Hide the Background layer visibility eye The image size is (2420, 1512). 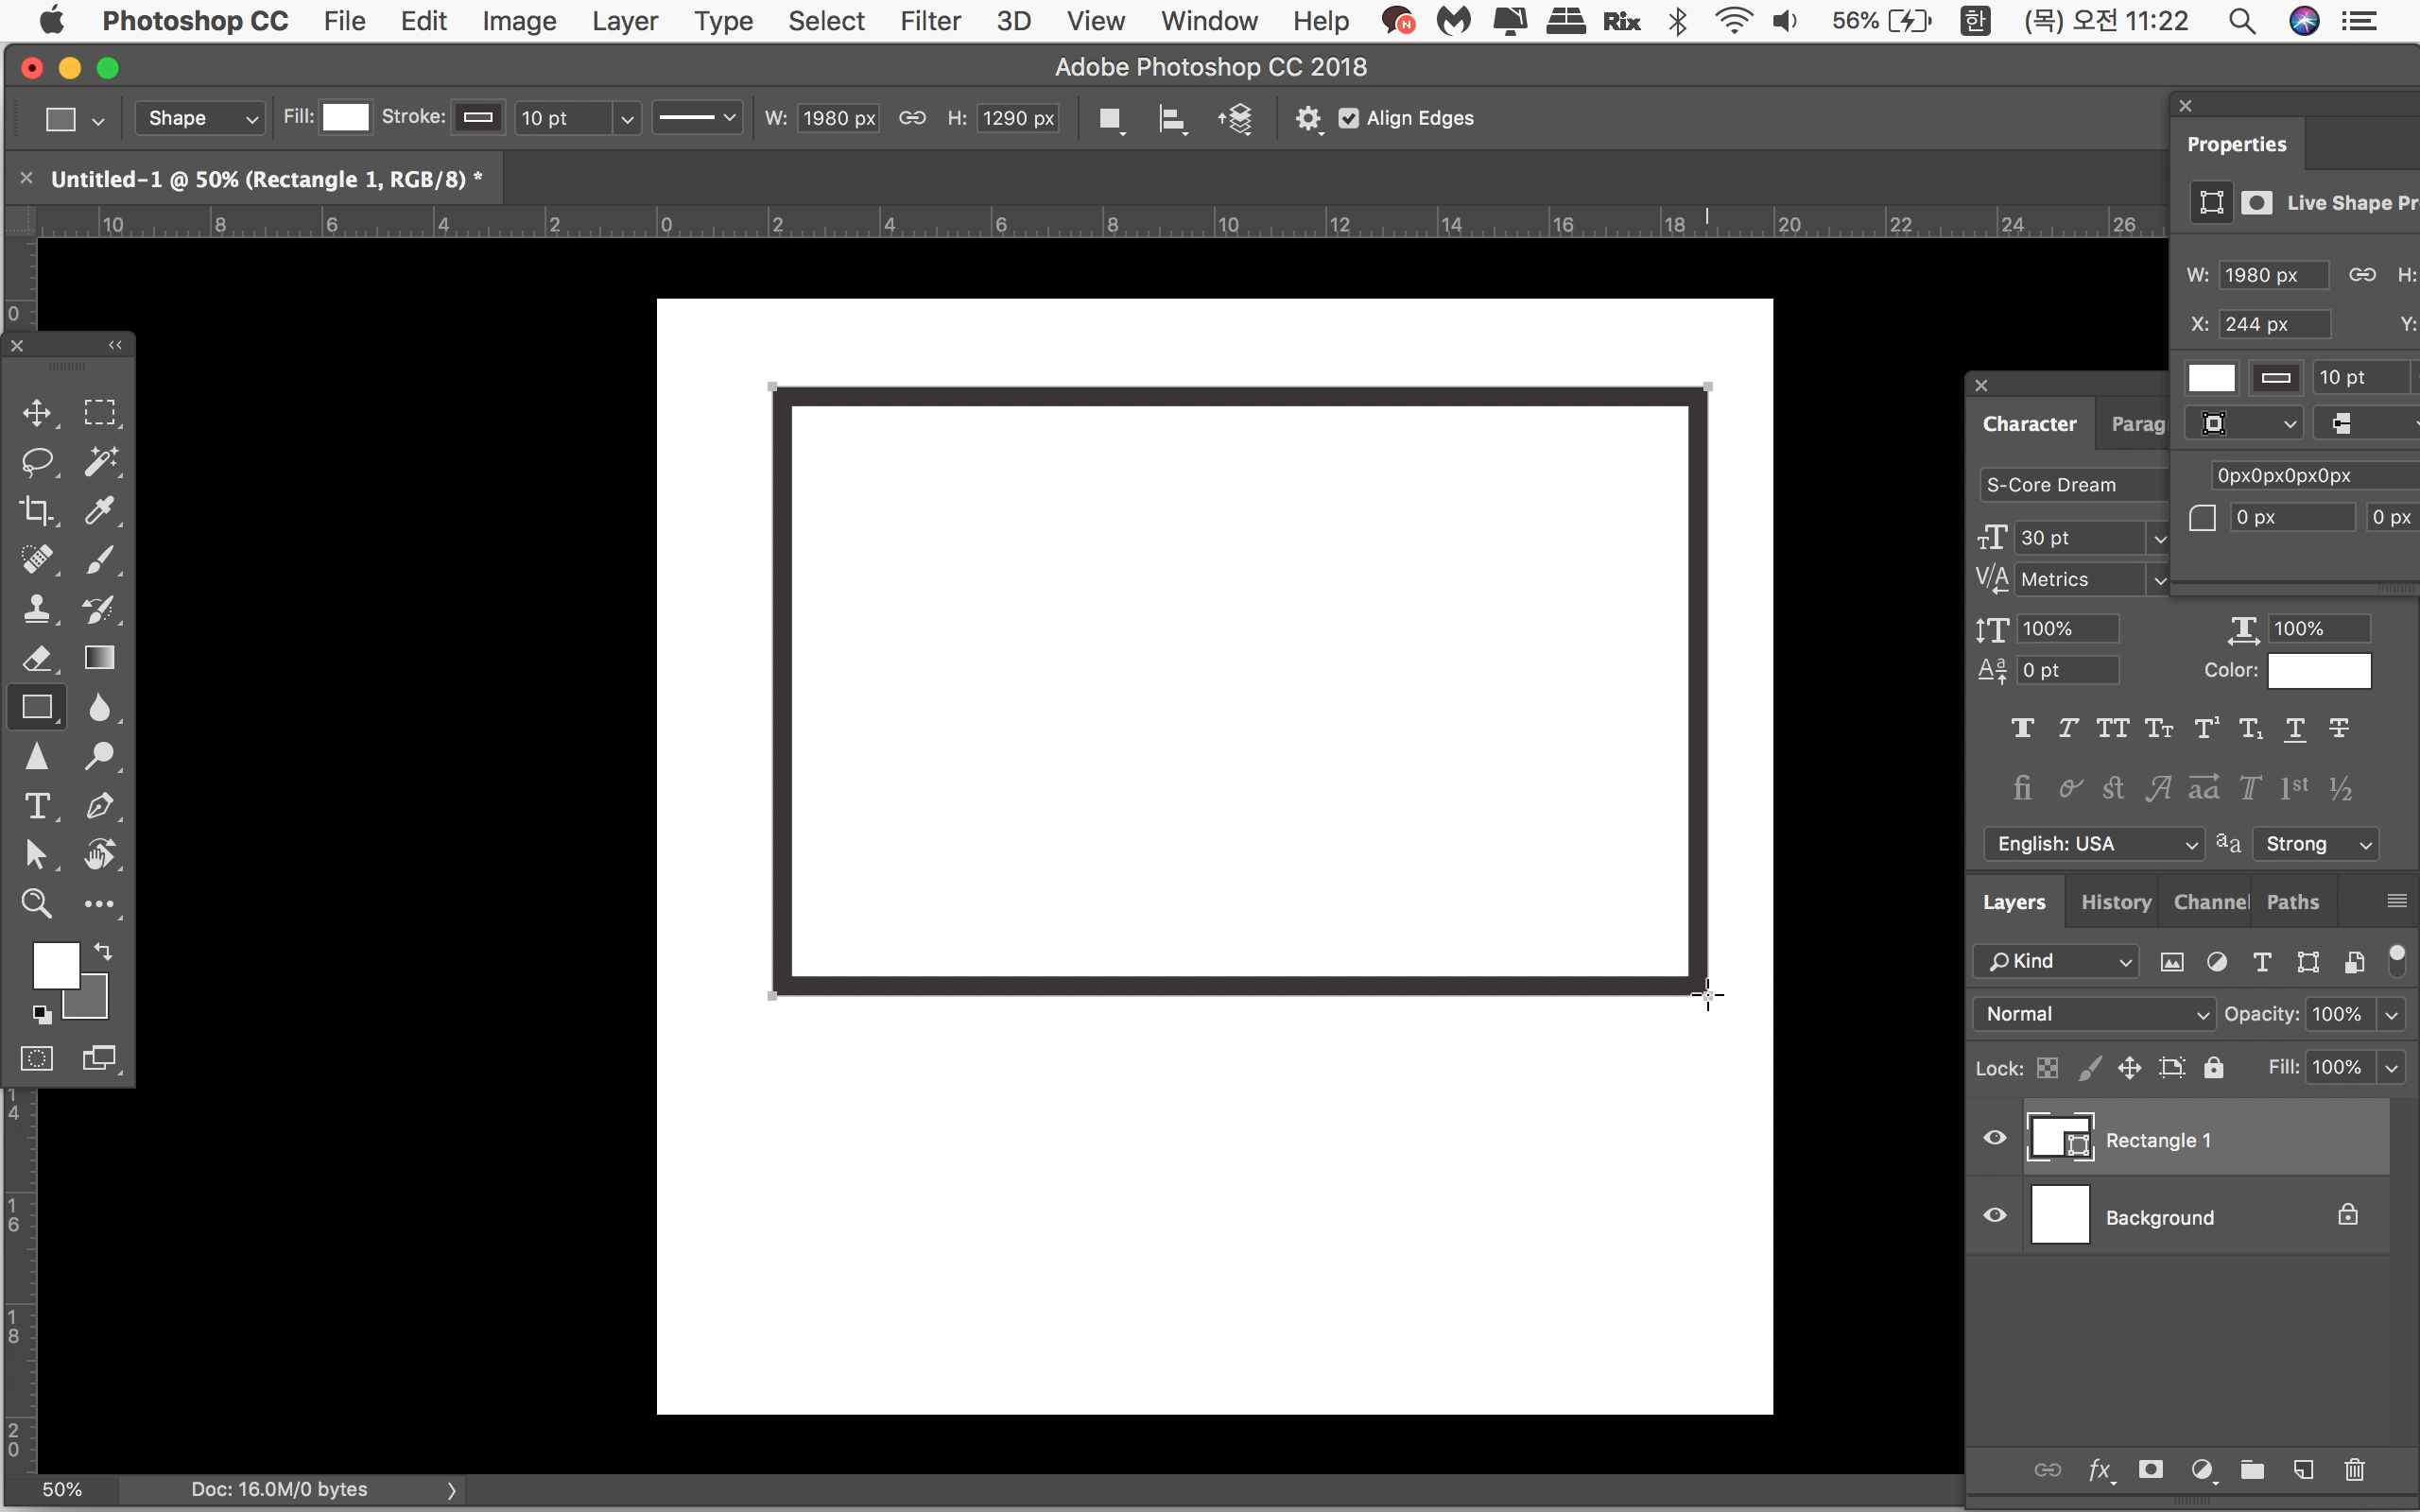(x=1994, y=1215)
